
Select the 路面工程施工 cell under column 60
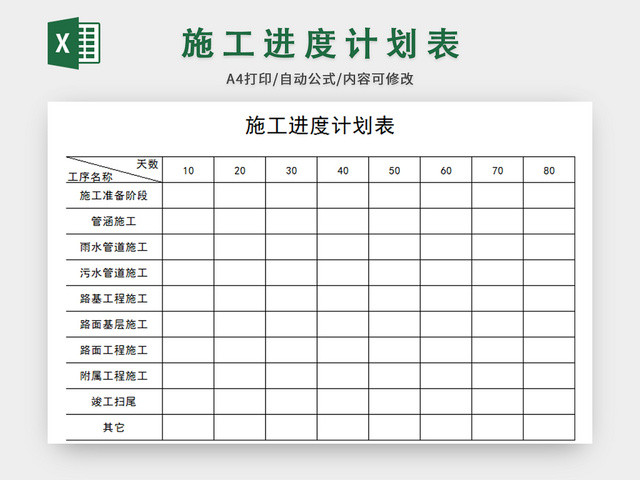[x=446, y=350]
